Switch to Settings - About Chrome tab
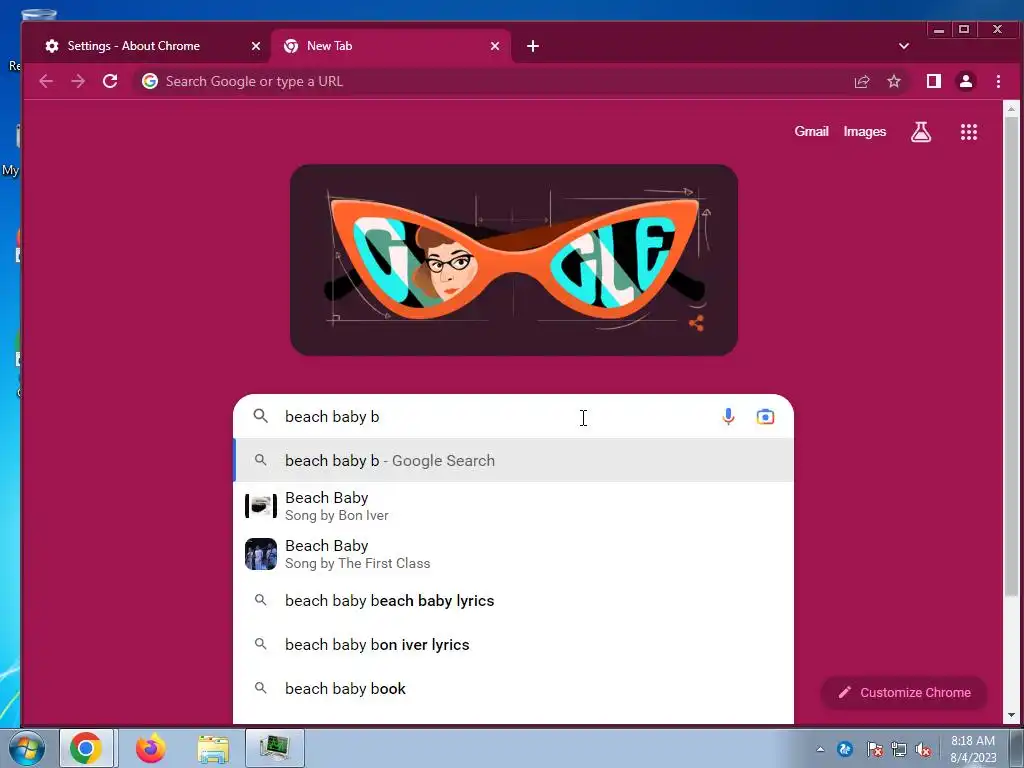Screen dimensions: 1024x768 coord(134,46)
